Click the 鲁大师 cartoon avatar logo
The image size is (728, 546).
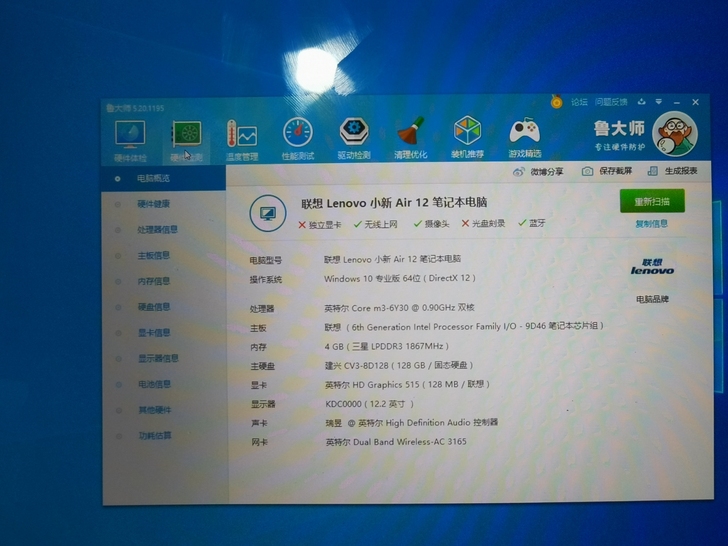click(x=675, y=135)
